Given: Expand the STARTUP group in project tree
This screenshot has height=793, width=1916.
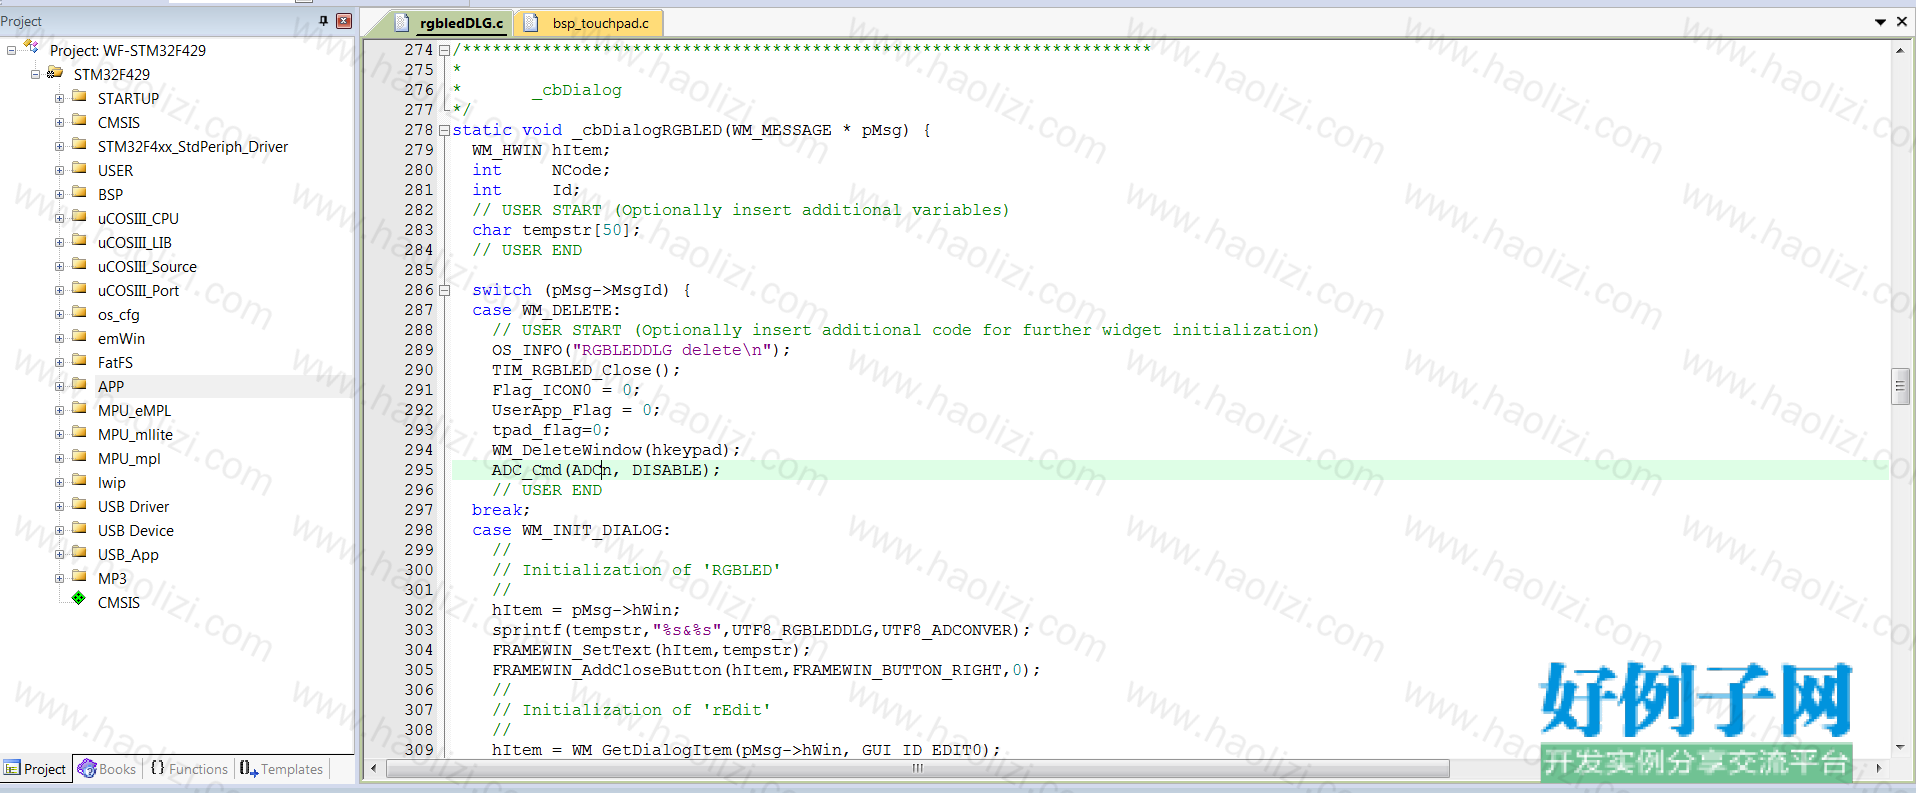Looking at the screenshot, I should click(x=59, y=98).
